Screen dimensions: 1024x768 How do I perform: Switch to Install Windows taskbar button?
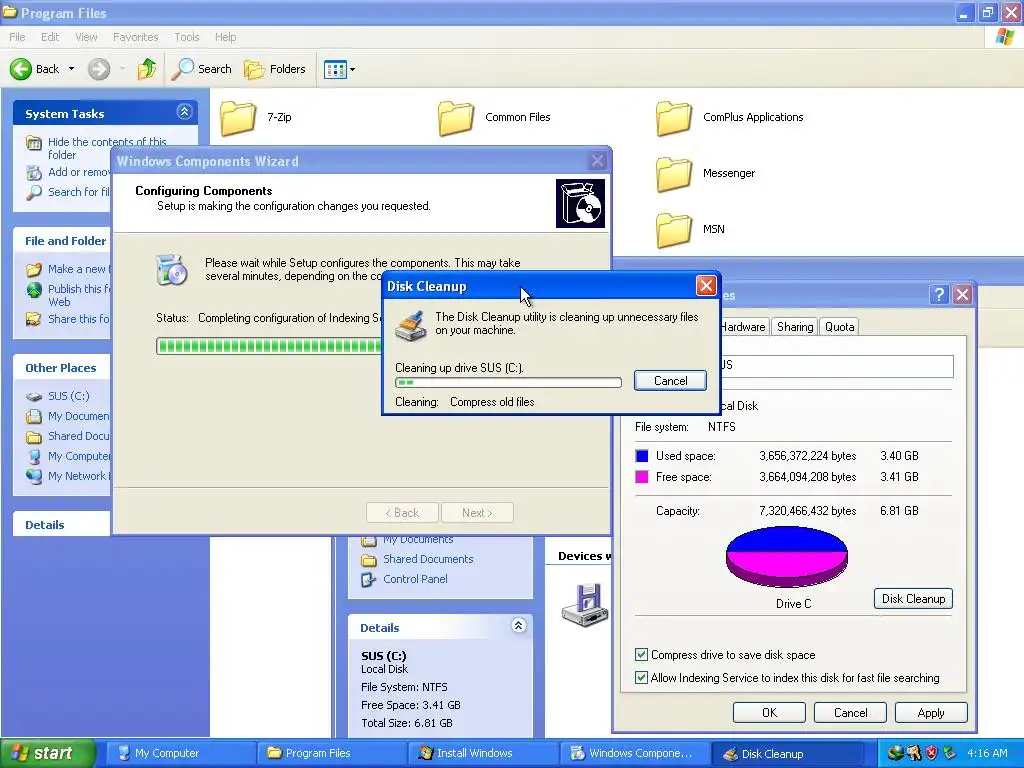click(x=481, y=753)
